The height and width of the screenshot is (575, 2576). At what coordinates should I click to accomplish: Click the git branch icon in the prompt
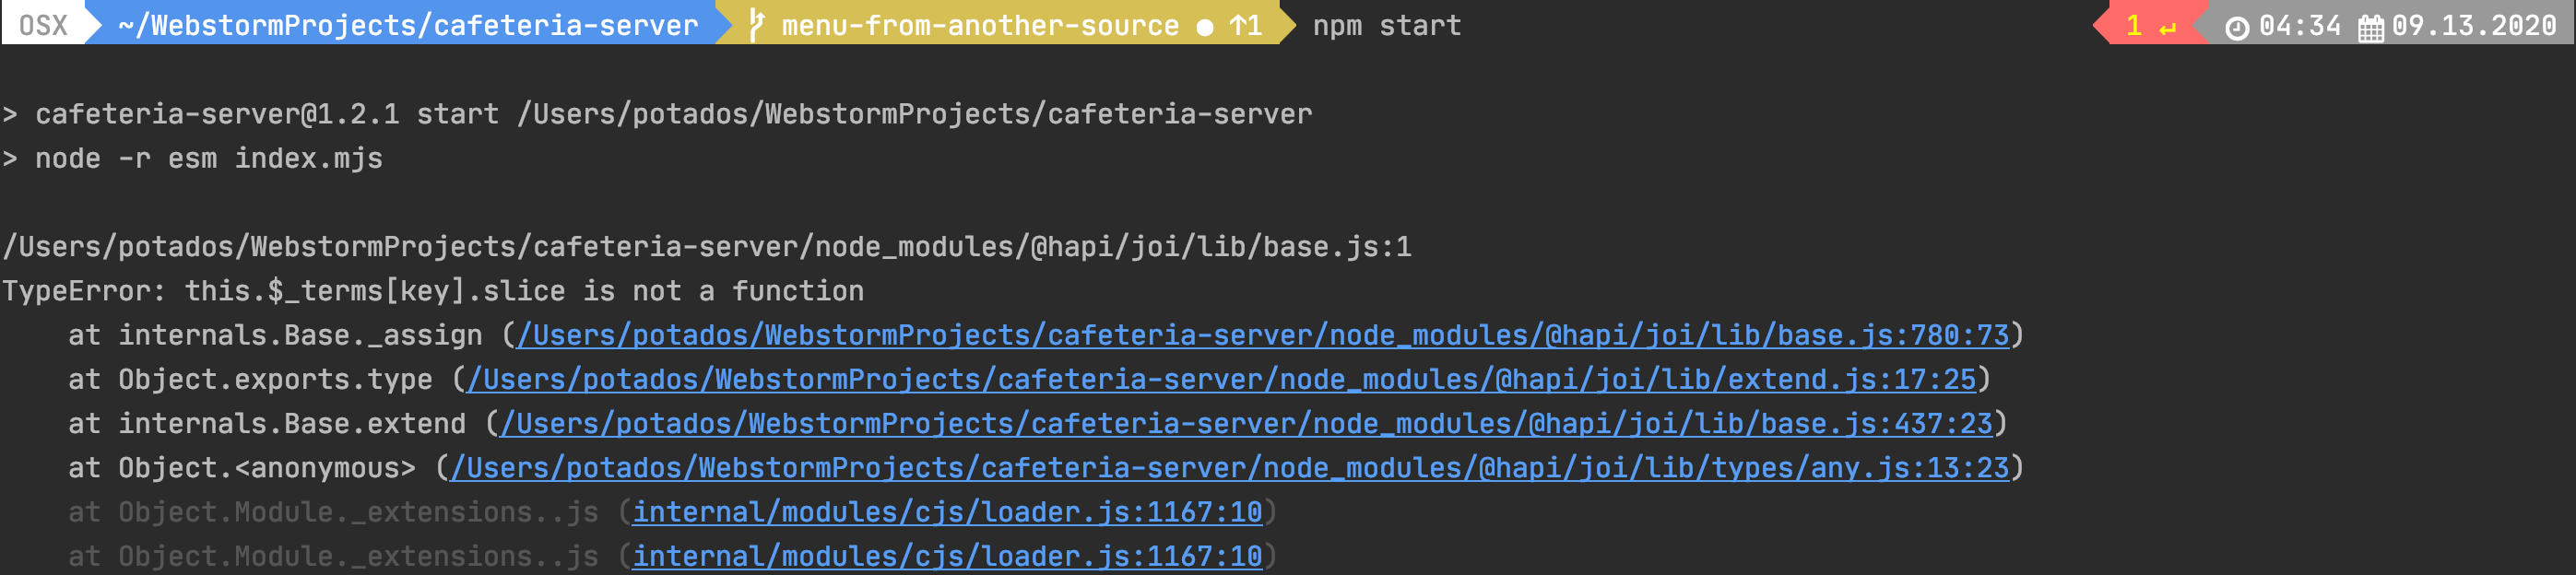pyautogui.click(x=757, y=25)
